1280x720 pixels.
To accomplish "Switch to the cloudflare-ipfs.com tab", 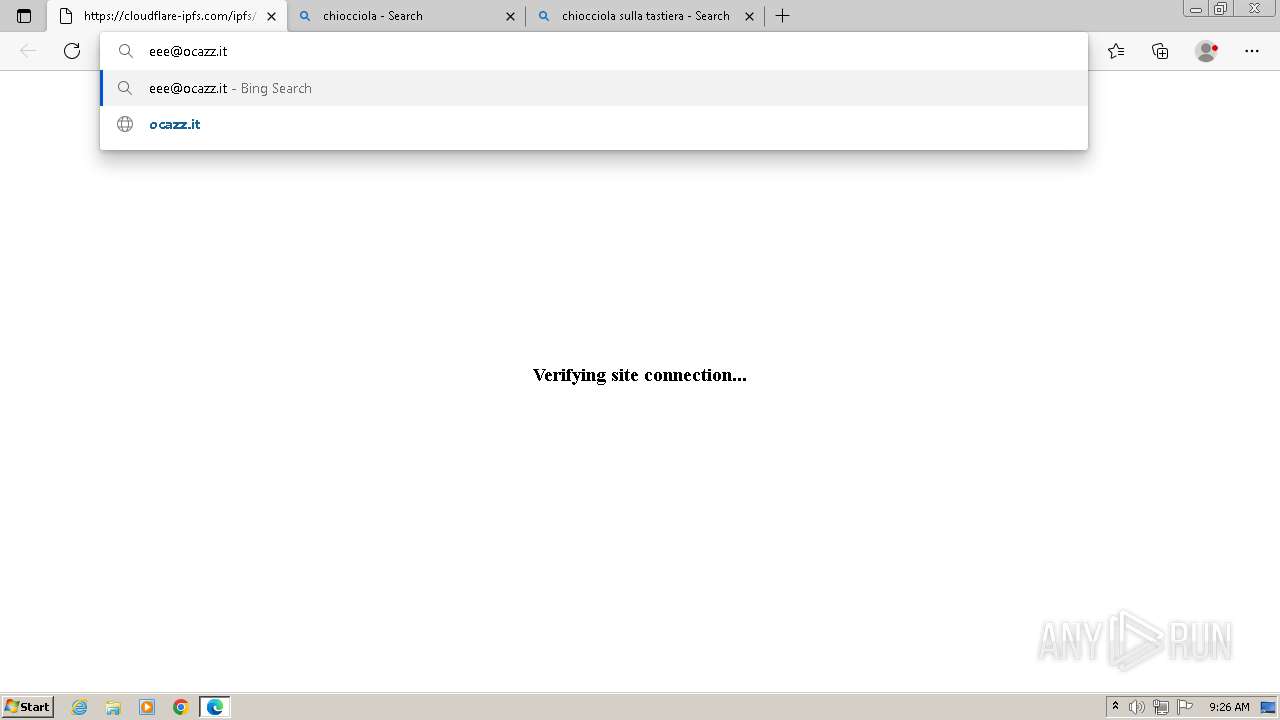I will [167, 16].
